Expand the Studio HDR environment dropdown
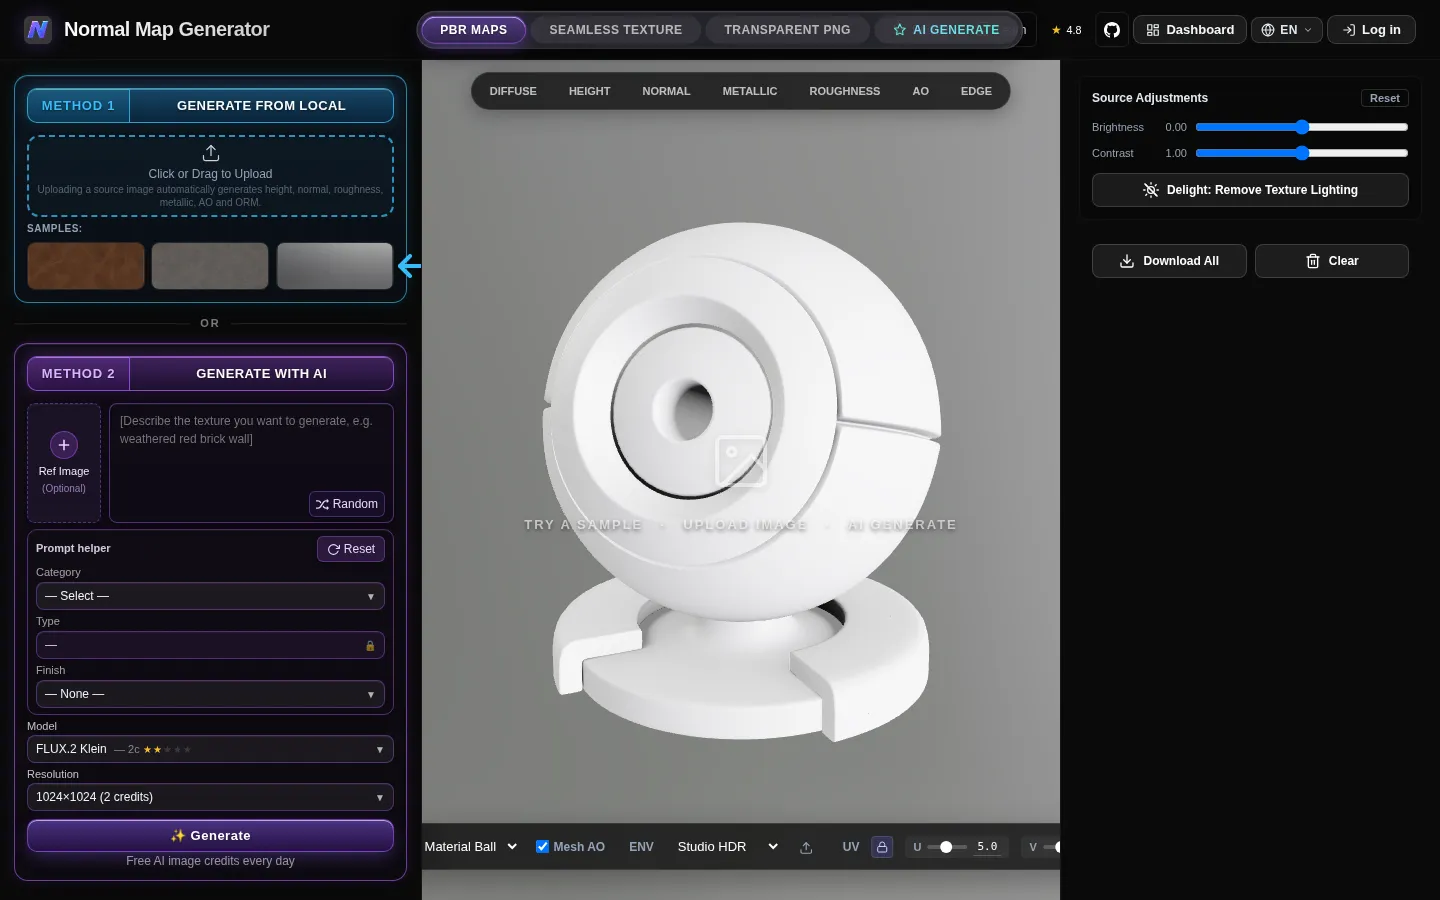The image size is (1440, 900). point(727,847)
